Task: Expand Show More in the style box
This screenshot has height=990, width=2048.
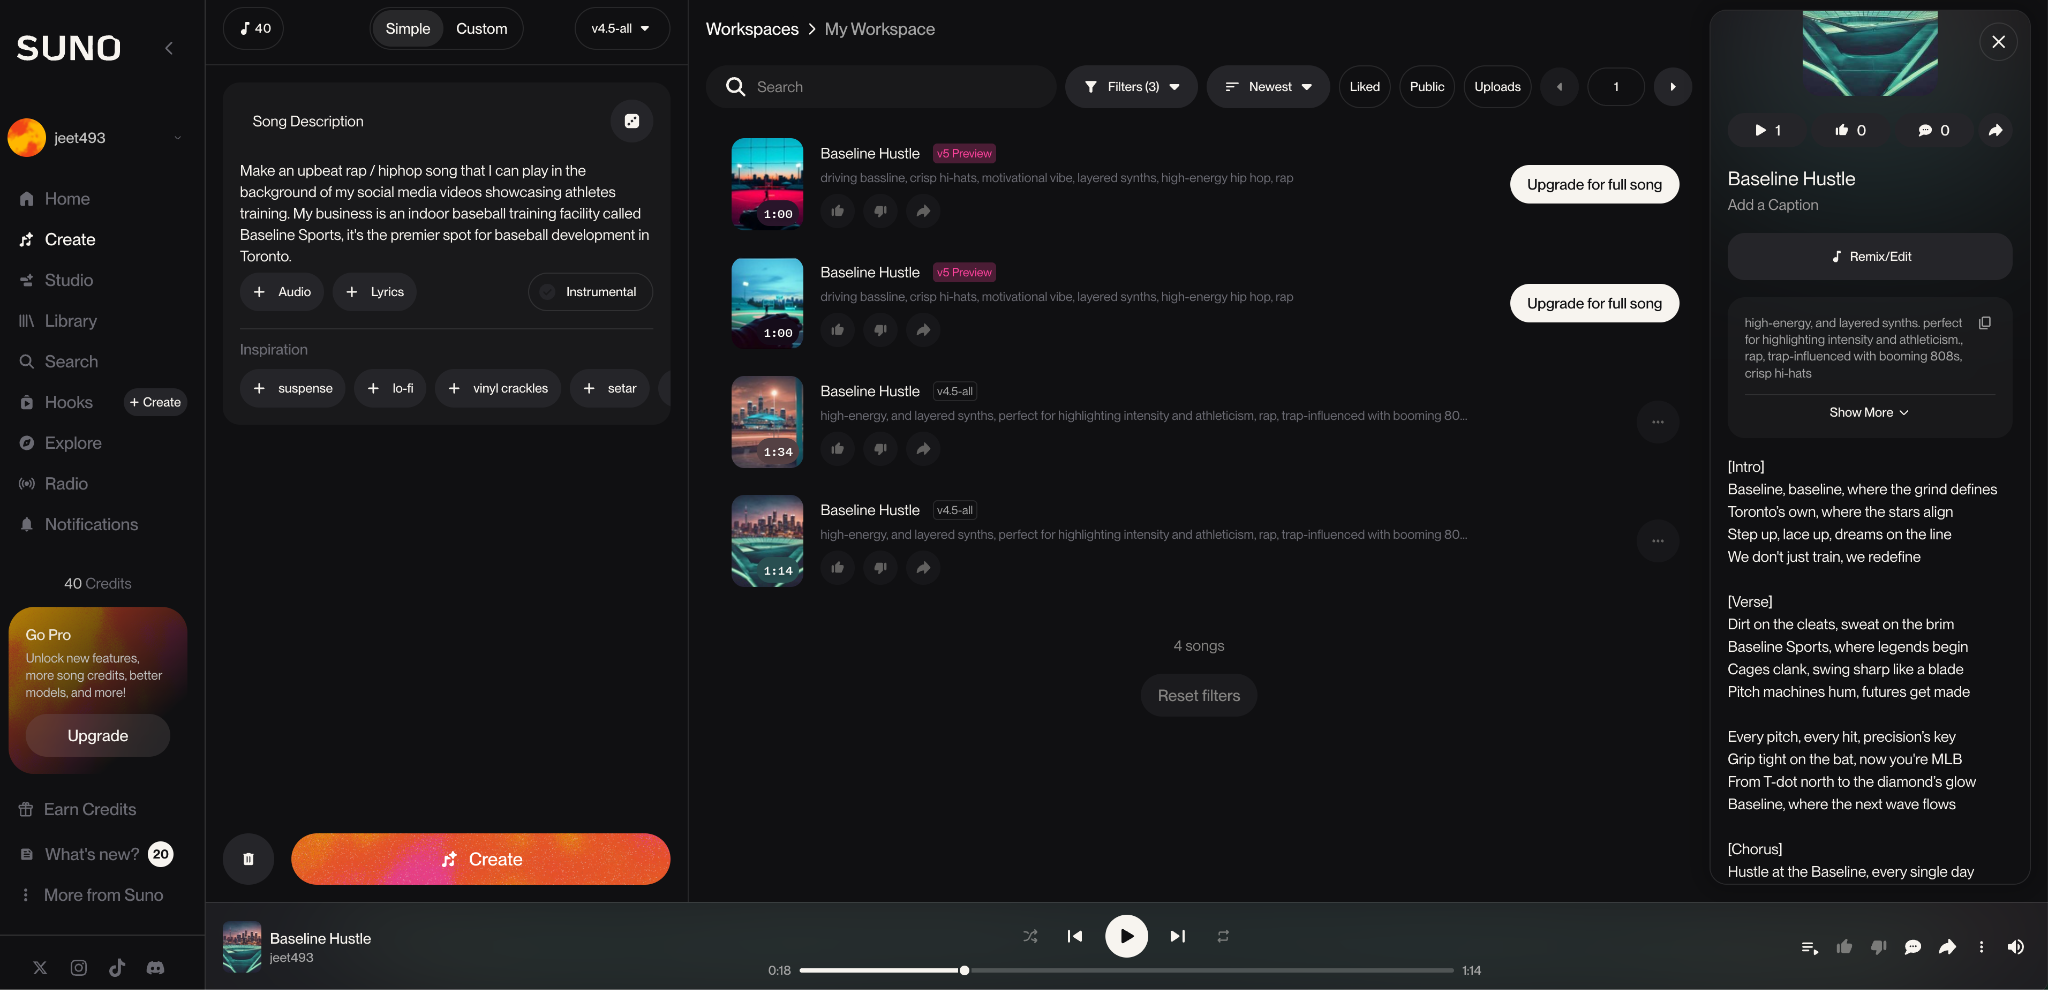Action: [1869, 413]
